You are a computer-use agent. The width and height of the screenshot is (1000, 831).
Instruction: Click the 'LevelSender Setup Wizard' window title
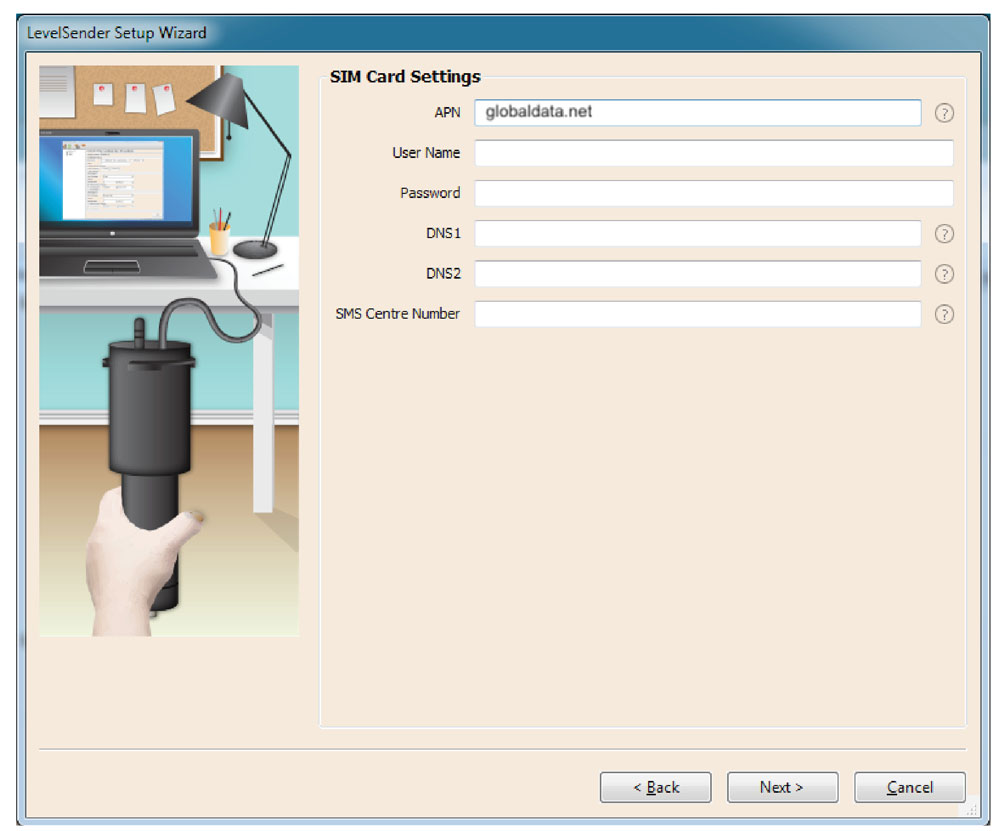[x=117, y=33]
